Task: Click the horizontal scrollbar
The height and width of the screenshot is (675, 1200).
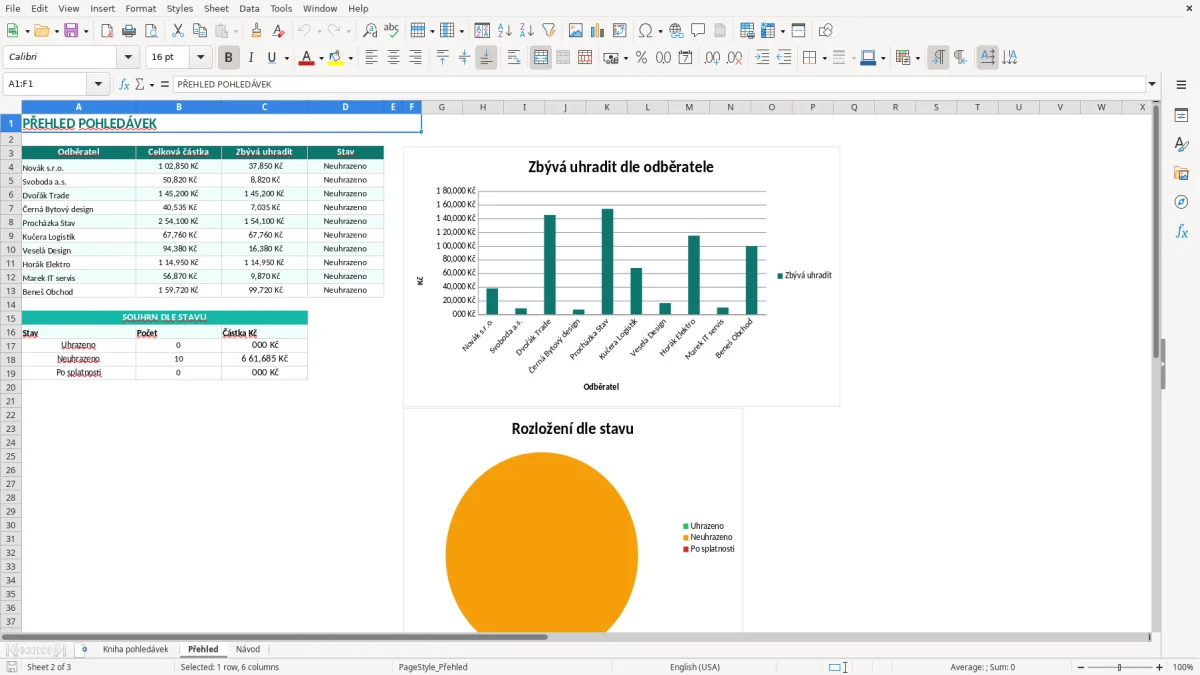Action: coord(274,636)
